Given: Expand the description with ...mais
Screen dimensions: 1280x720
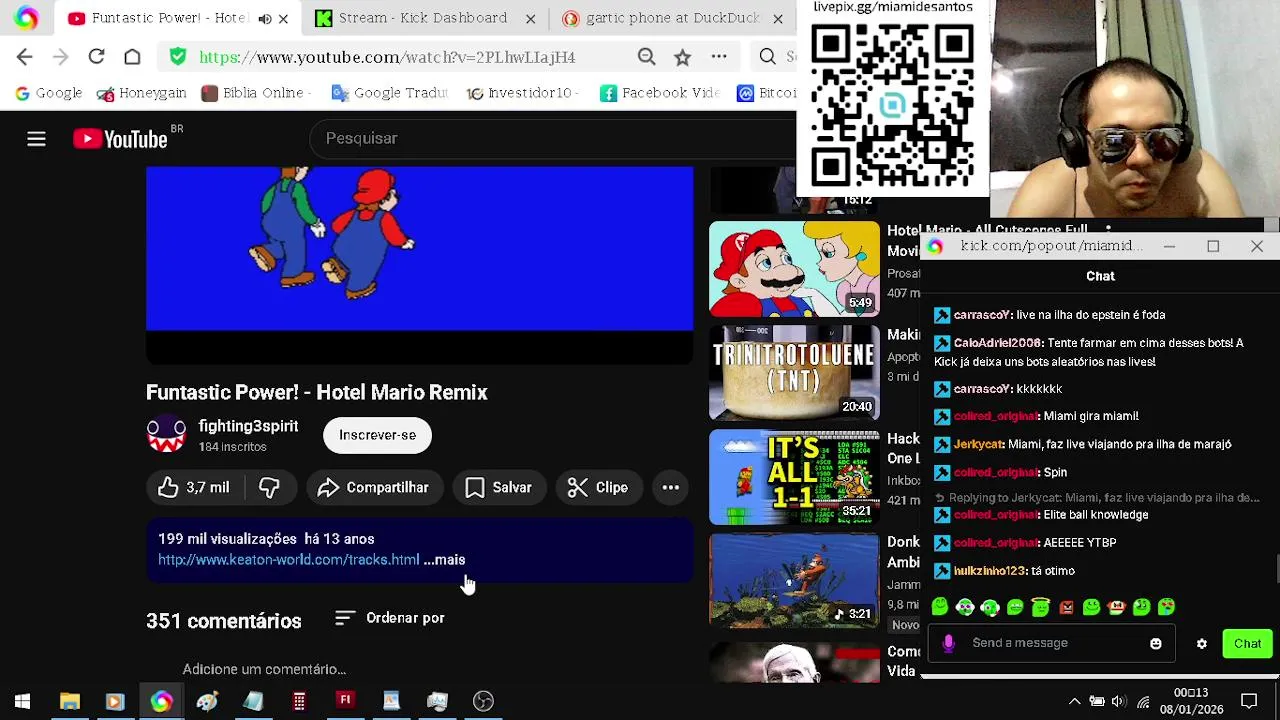Looking at the screenshot, I should pyautogui.click(x=444, y=560).
